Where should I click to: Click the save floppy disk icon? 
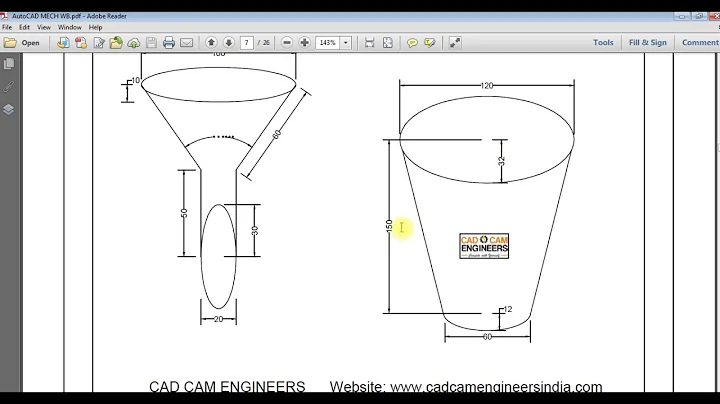tap(151, 43)
